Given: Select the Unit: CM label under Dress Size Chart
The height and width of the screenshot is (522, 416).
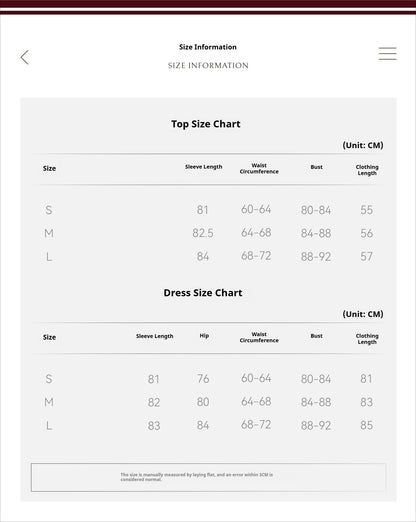Looking at the screenshot, I should point(363,314).
